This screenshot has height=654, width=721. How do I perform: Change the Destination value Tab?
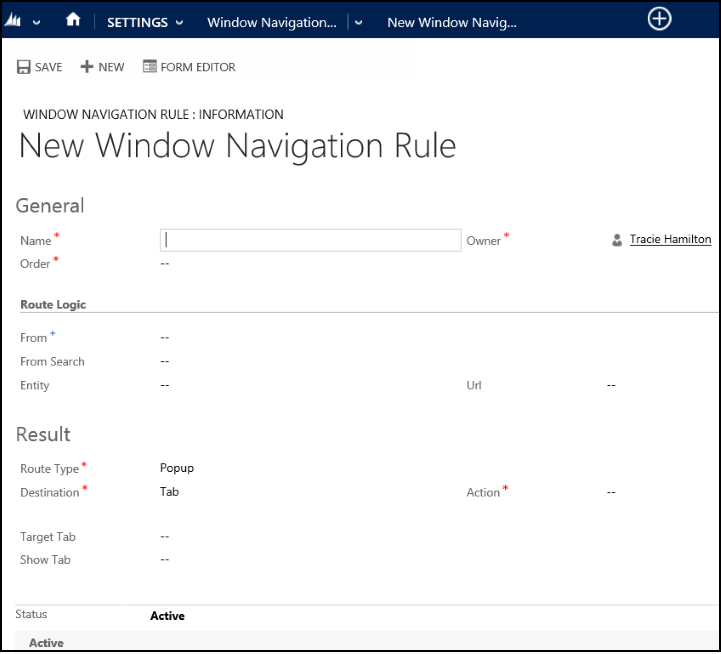[x=169, y=492]
